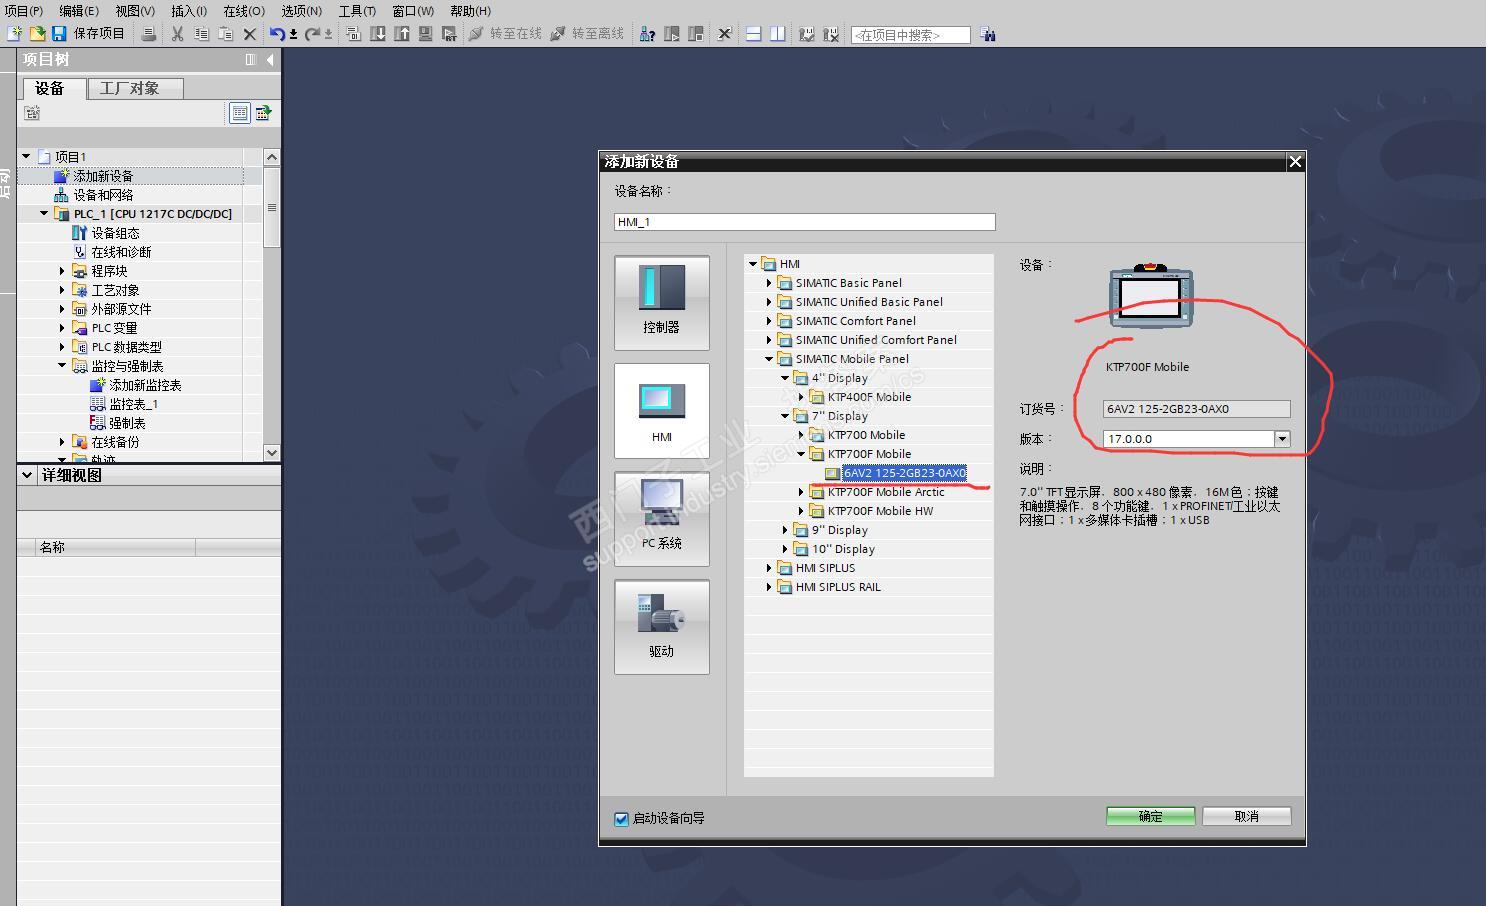
Task: Close the 添加新设备 dialog
Action: pos(1295,161)
